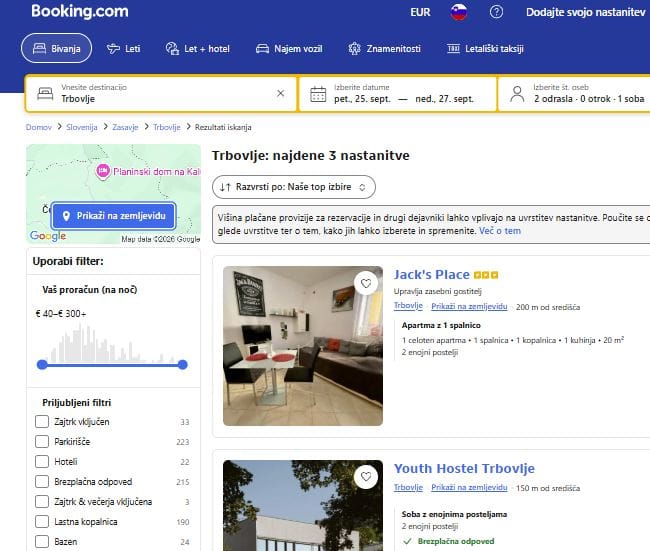Clear the Trbovlje destination with X icon
The height and width of the screenshot is (551, 650).
tap(281, 93)
